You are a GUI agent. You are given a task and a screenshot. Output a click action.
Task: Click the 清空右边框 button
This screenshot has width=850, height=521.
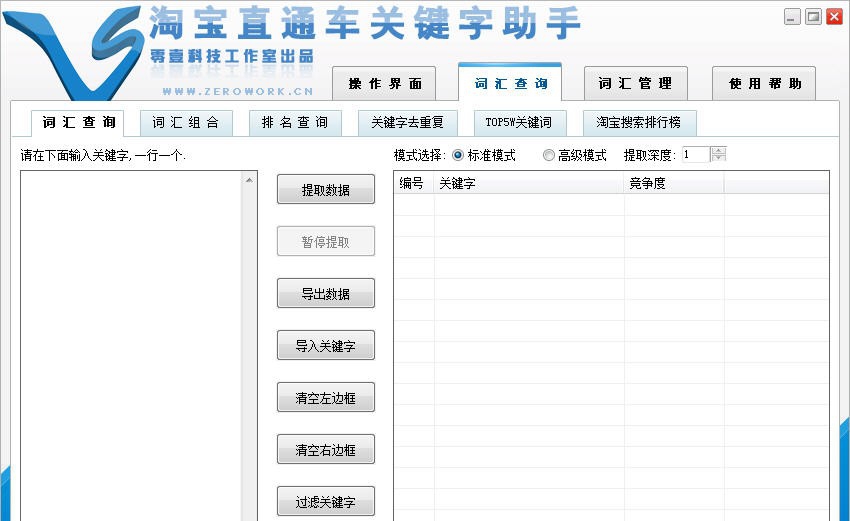pyautogui.click(x=326, y=449)
